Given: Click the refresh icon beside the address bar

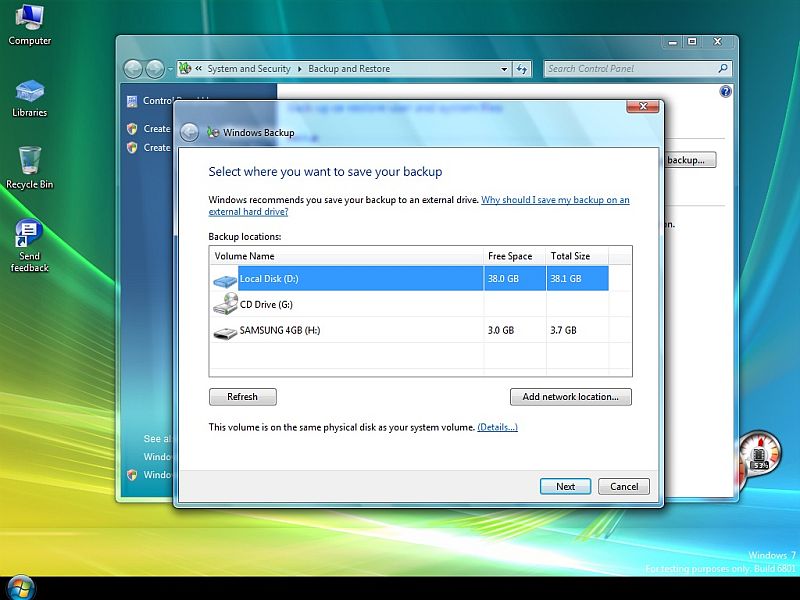Looking at the screenshot, I should [521, 69].
